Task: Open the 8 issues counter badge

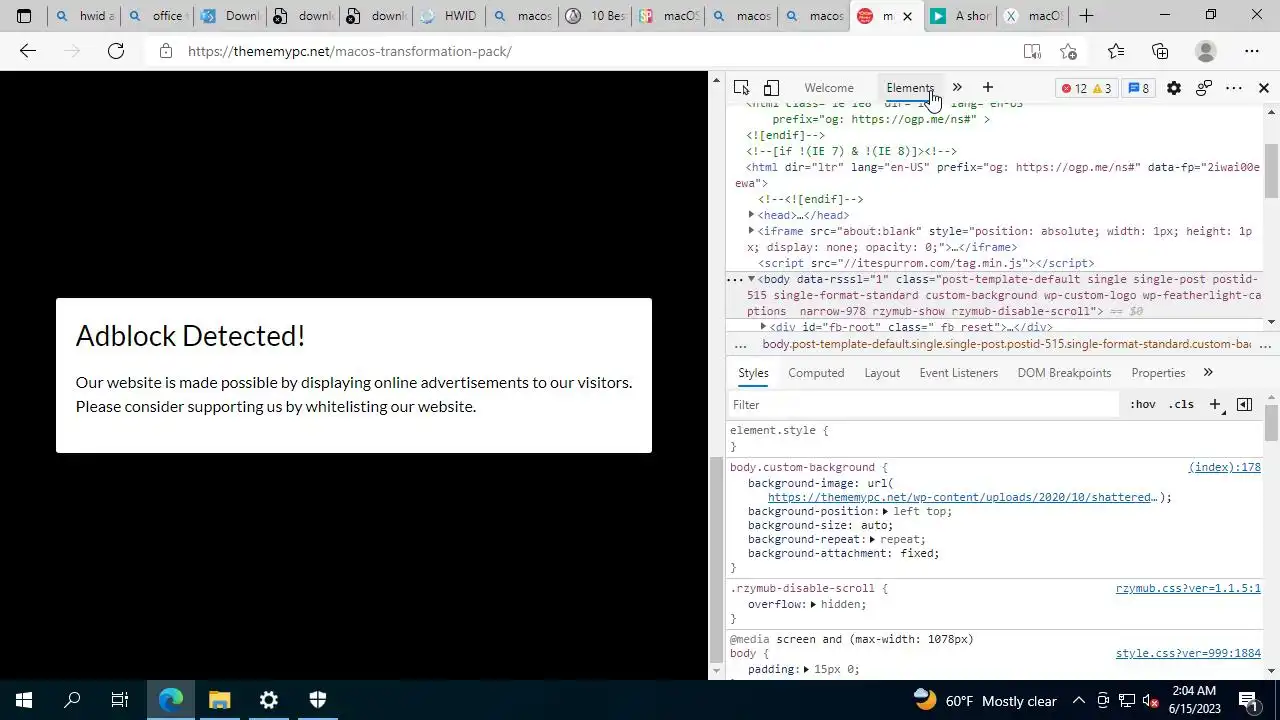Action: (x=1138, y=88)
